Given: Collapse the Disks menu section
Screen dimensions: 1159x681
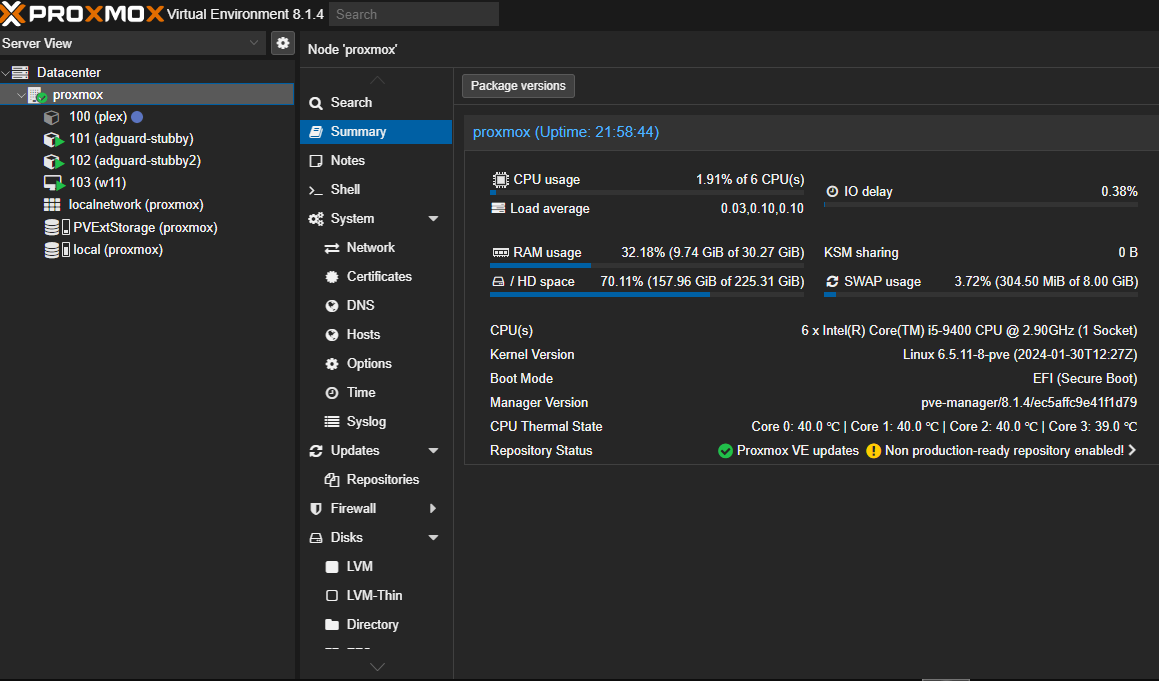Looking at the screenshot, I should click(433, 538).
